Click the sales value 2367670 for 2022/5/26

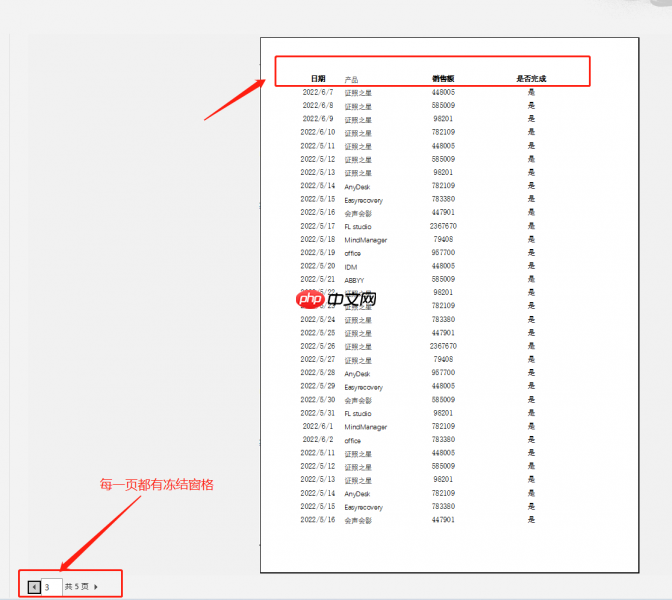(x=443, y=346)
